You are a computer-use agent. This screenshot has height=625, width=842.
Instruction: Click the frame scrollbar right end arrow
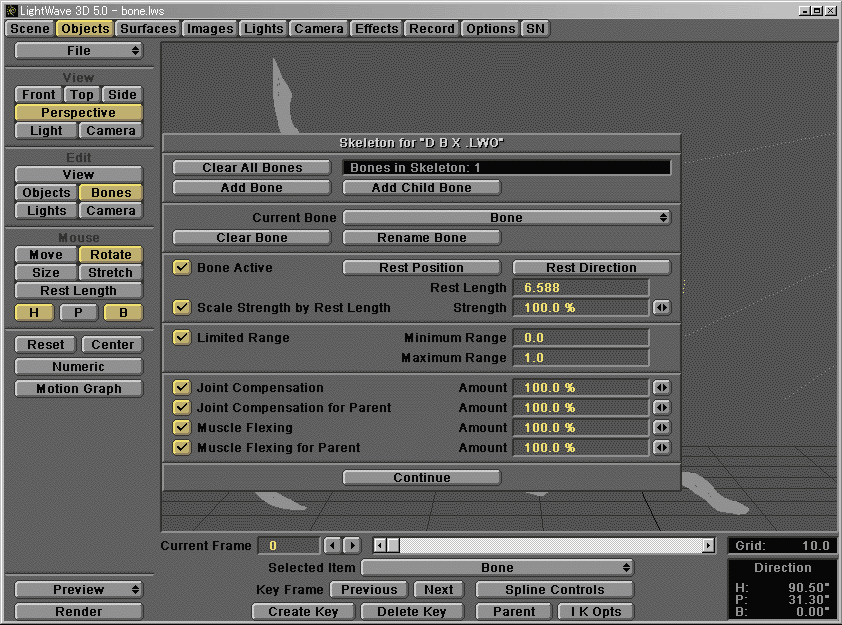click(708, 546)
